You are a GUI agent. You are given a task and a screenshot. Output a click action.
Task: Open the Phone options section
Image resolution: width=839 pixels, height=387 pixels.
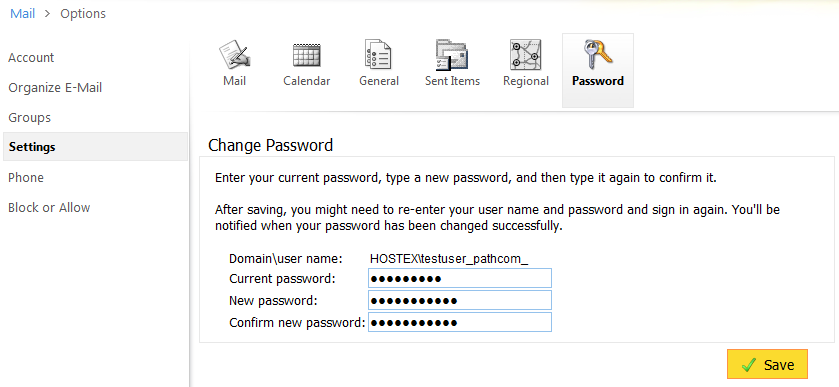click(26, 177)
